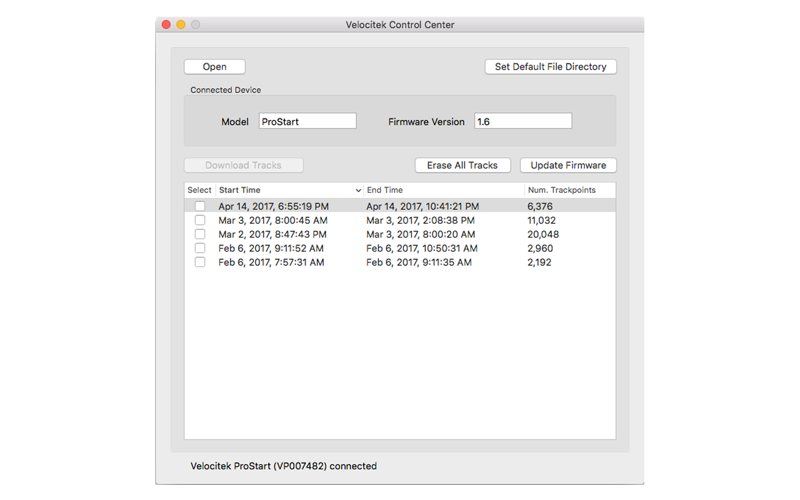Click trackpoints value 2,192
This screenshot has height=500, width=800.
[539, 262]
